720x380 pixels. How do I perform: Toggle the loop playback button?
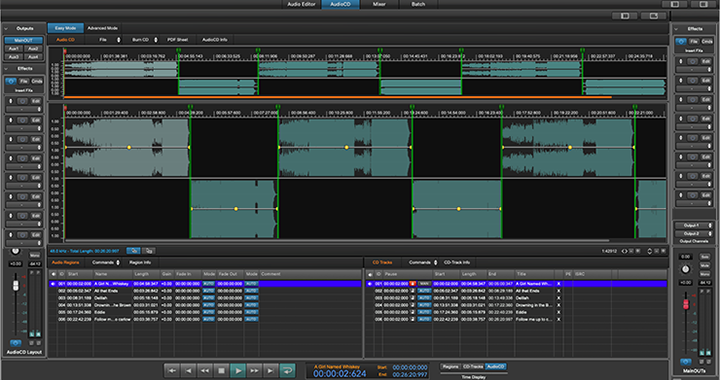(287, 370)
